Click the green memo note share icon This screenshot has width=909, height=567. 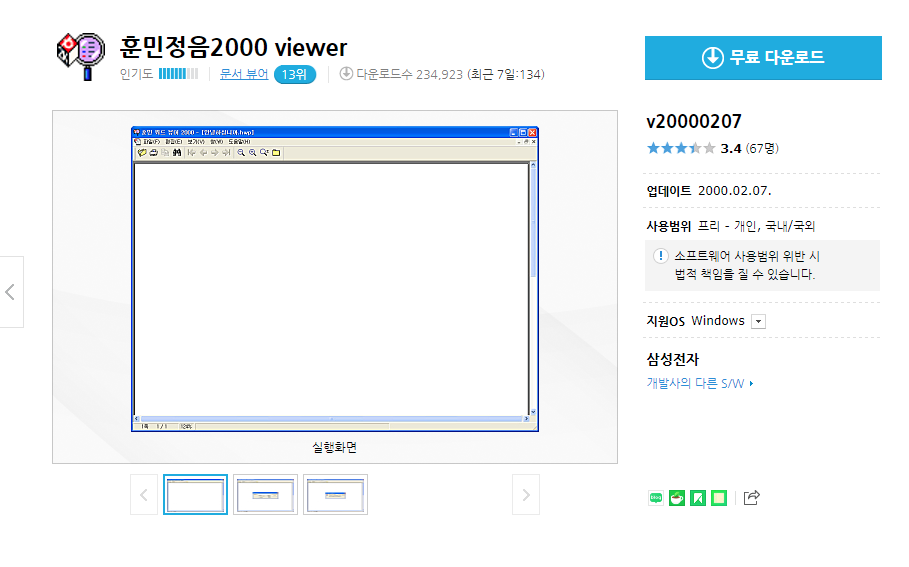click(719, 497)
